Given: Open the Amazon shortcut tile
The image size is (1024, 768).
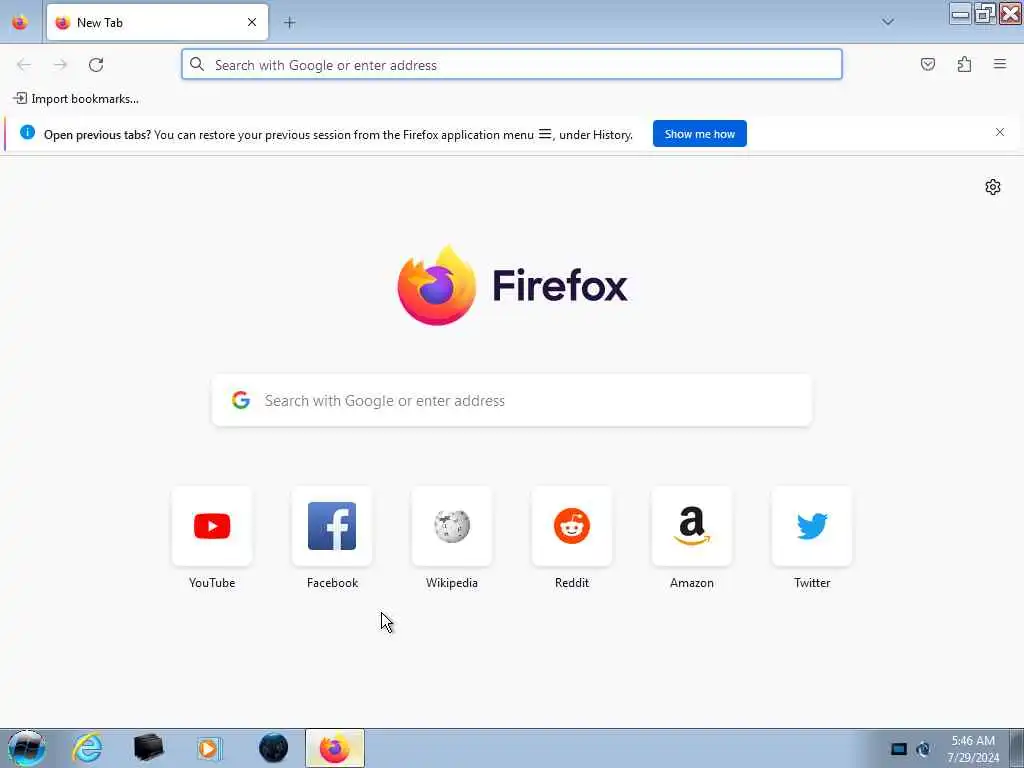Looking at the screenshot, I should [x=692, y=526].
